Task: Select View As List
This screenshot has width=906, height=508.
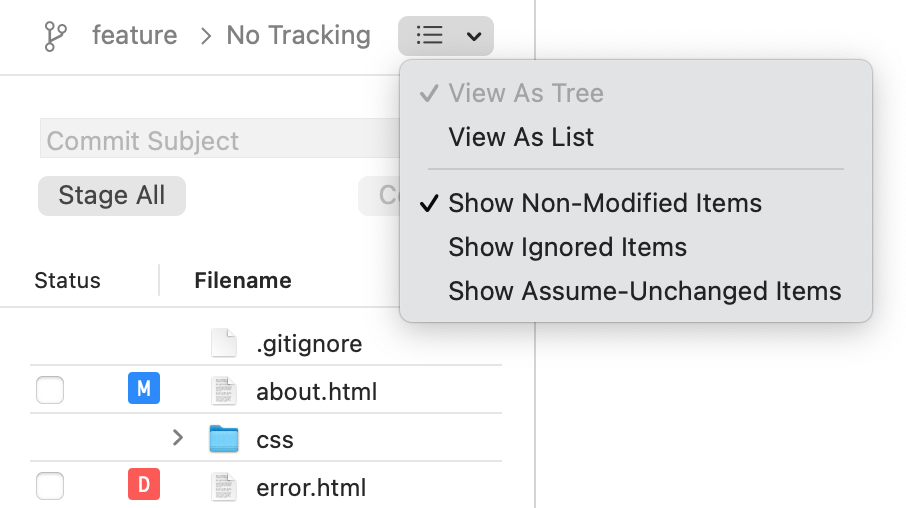Action: pos(521,137)
